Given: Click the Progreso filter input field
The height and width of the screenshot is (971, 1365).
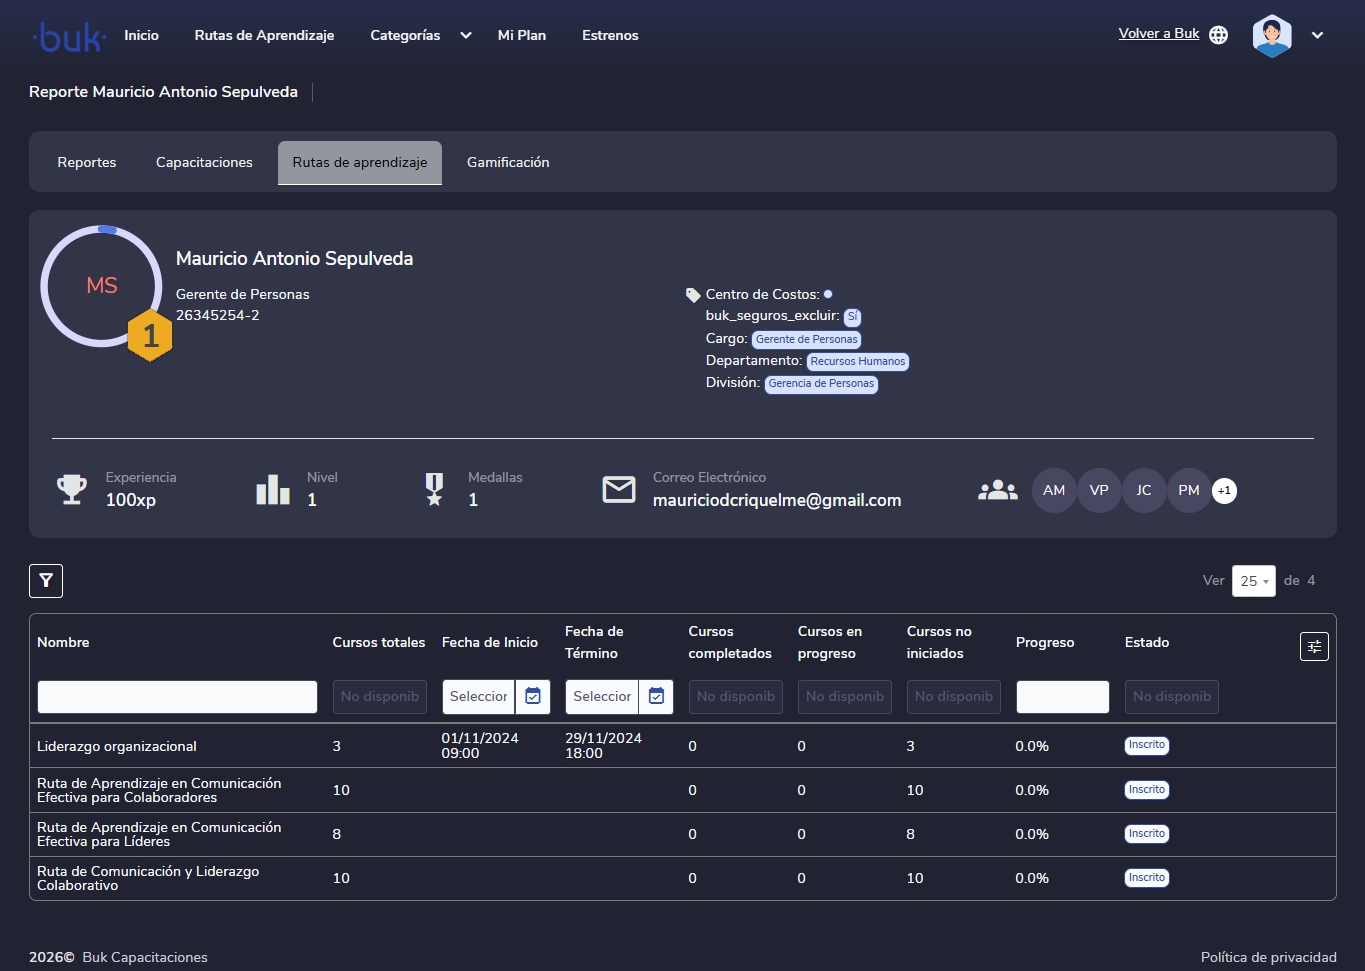Looking at the screenshot, I should [1062, 697].
